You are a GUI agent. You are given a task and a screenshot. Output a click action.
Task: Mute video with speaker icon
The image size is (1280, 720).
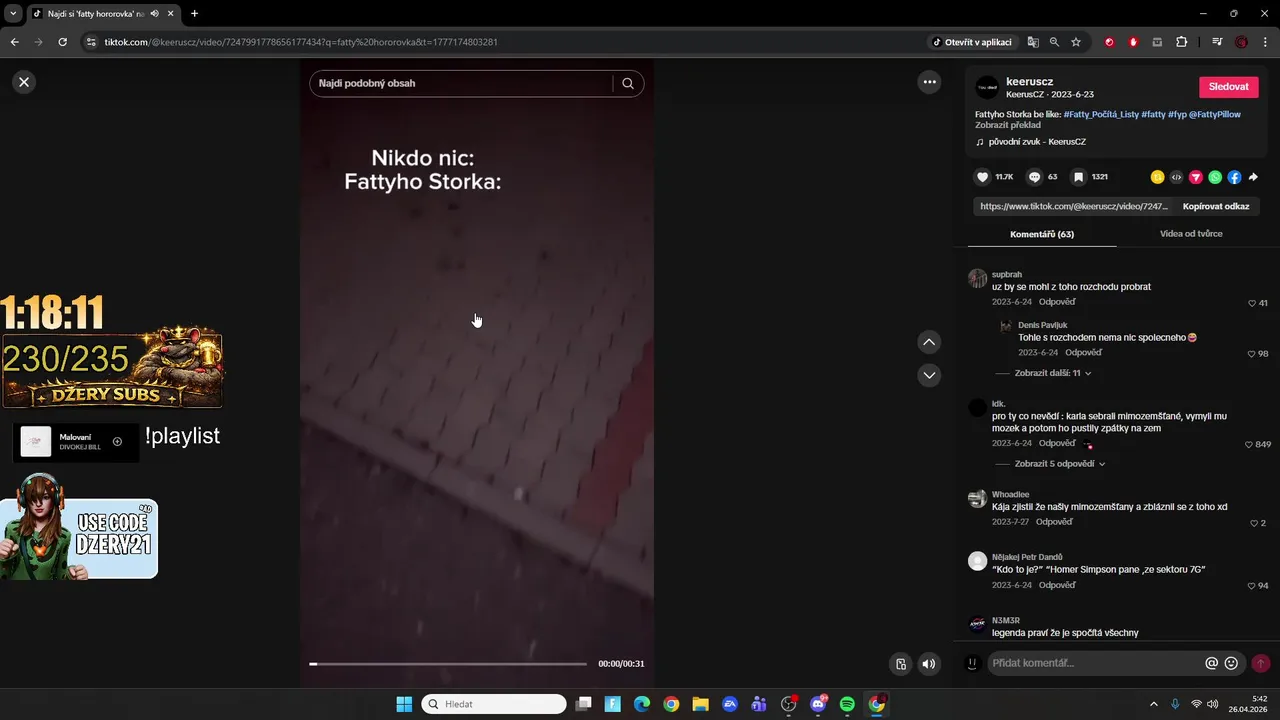coord(929,664)
